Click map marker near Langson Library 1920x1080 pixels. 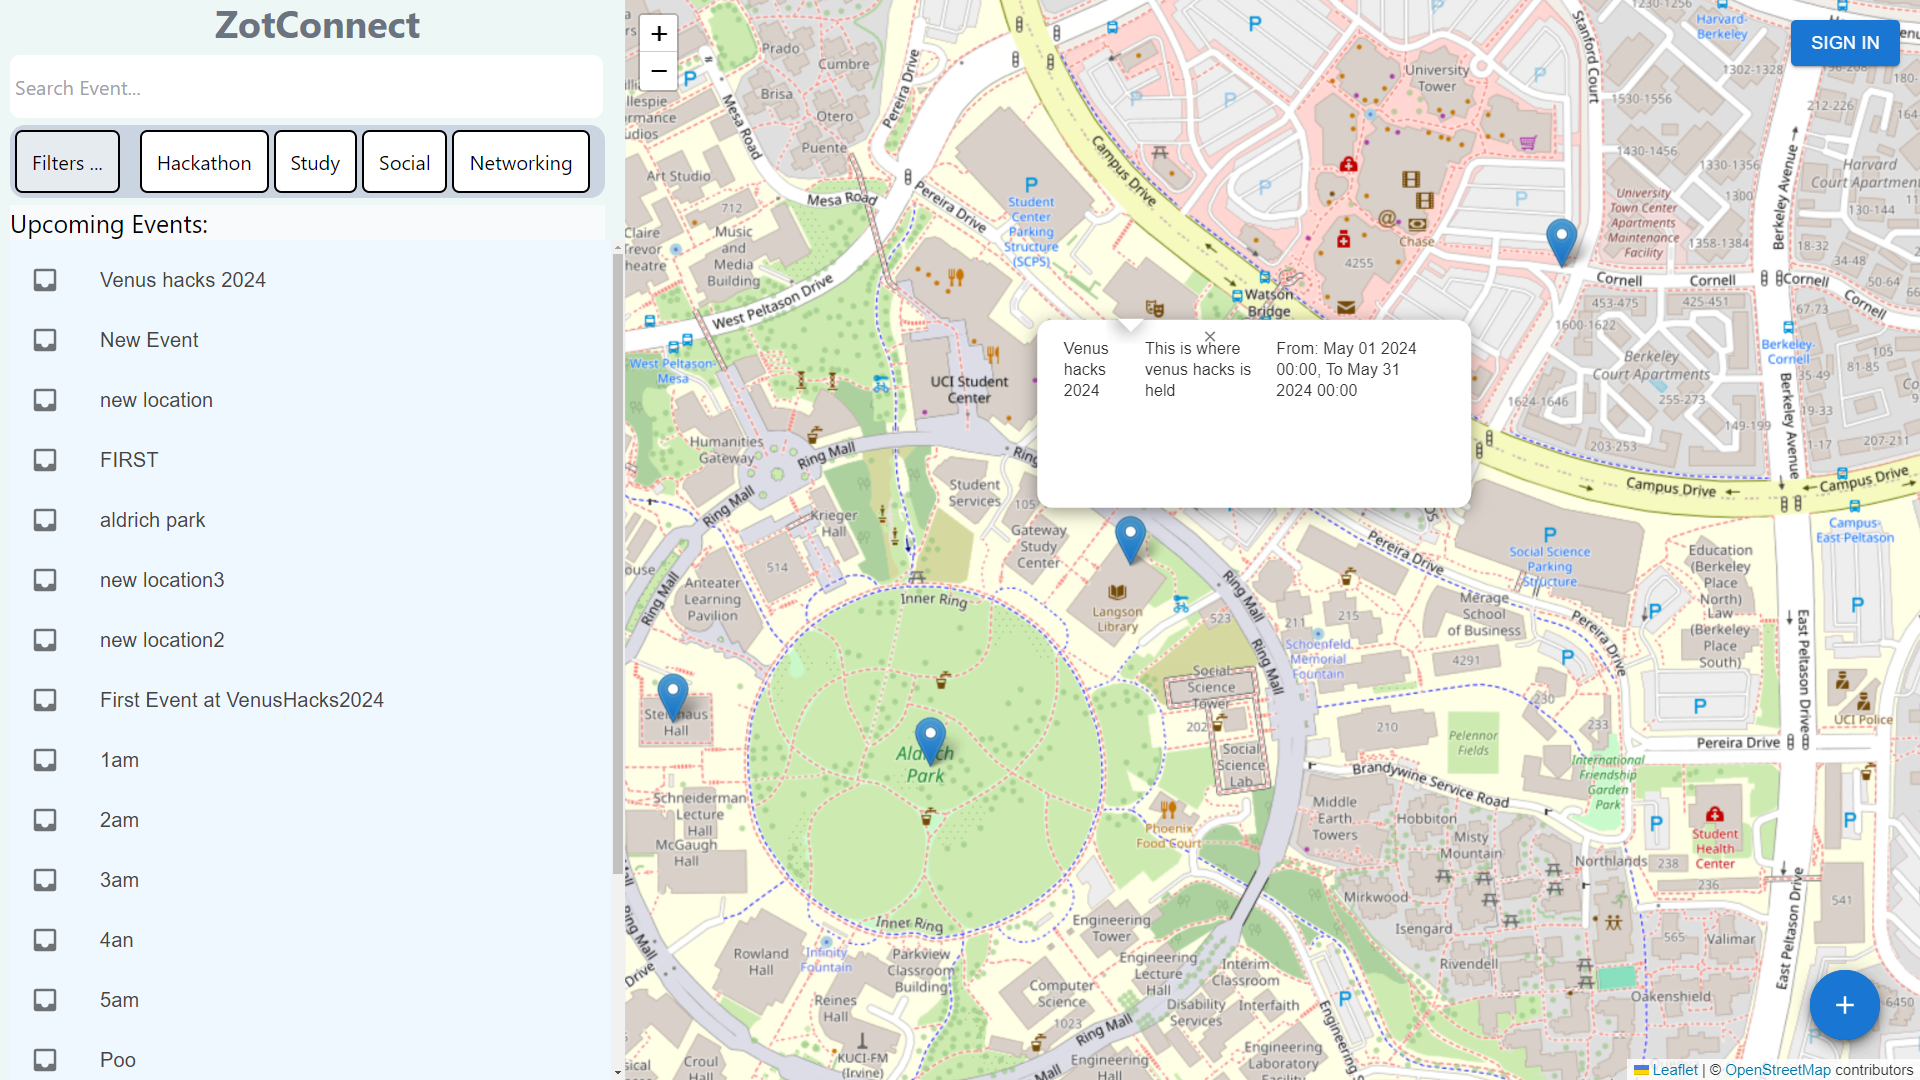coord(1130,538)
